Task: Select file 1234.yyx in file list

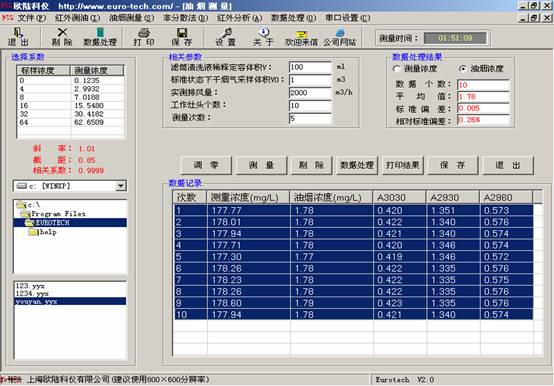Action: click(x=32, y=293)
